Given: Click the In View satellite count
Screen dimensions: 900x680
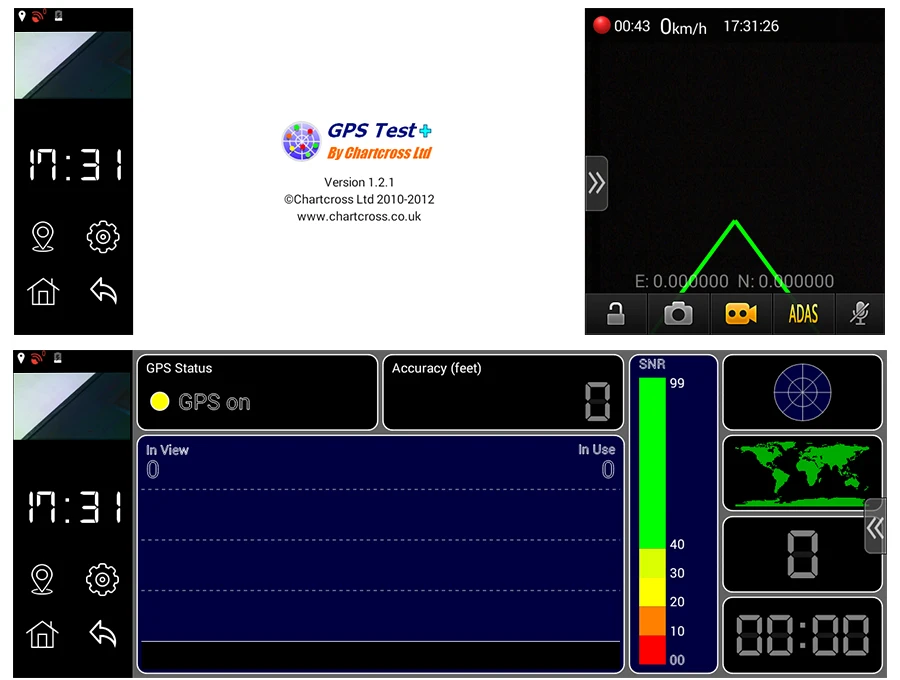Looking at the screenshot, I should point(153,469).
